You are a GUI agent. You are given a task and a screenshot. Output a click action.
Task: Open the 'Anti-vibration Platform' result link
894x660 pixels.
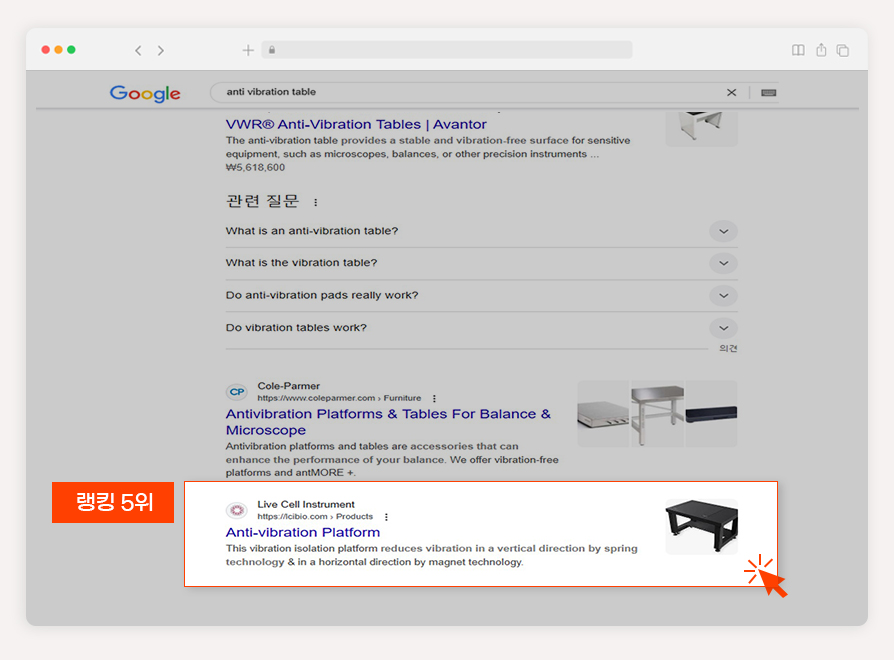[x=303, y=532]
